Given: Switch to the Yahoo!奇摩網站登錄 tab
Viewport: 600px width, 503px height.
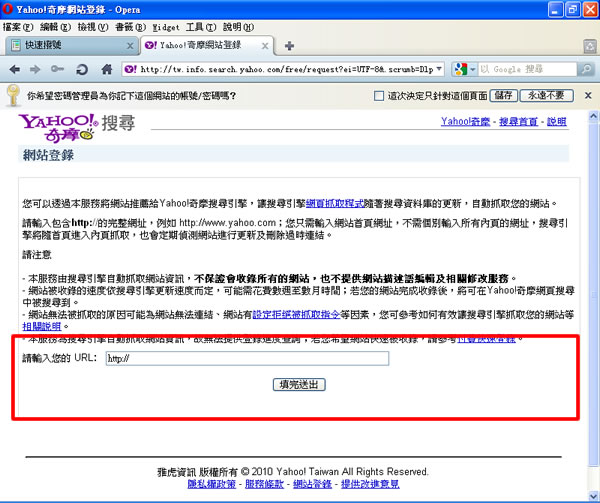Looking at the screenshot, I should click(x=207, y=46).
